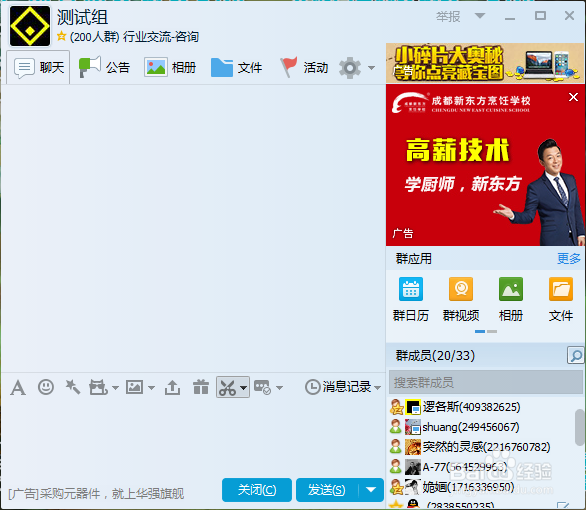Switch to the 公告 tab
The width and height of the screenshot is (586, 510).
point(104,68)
